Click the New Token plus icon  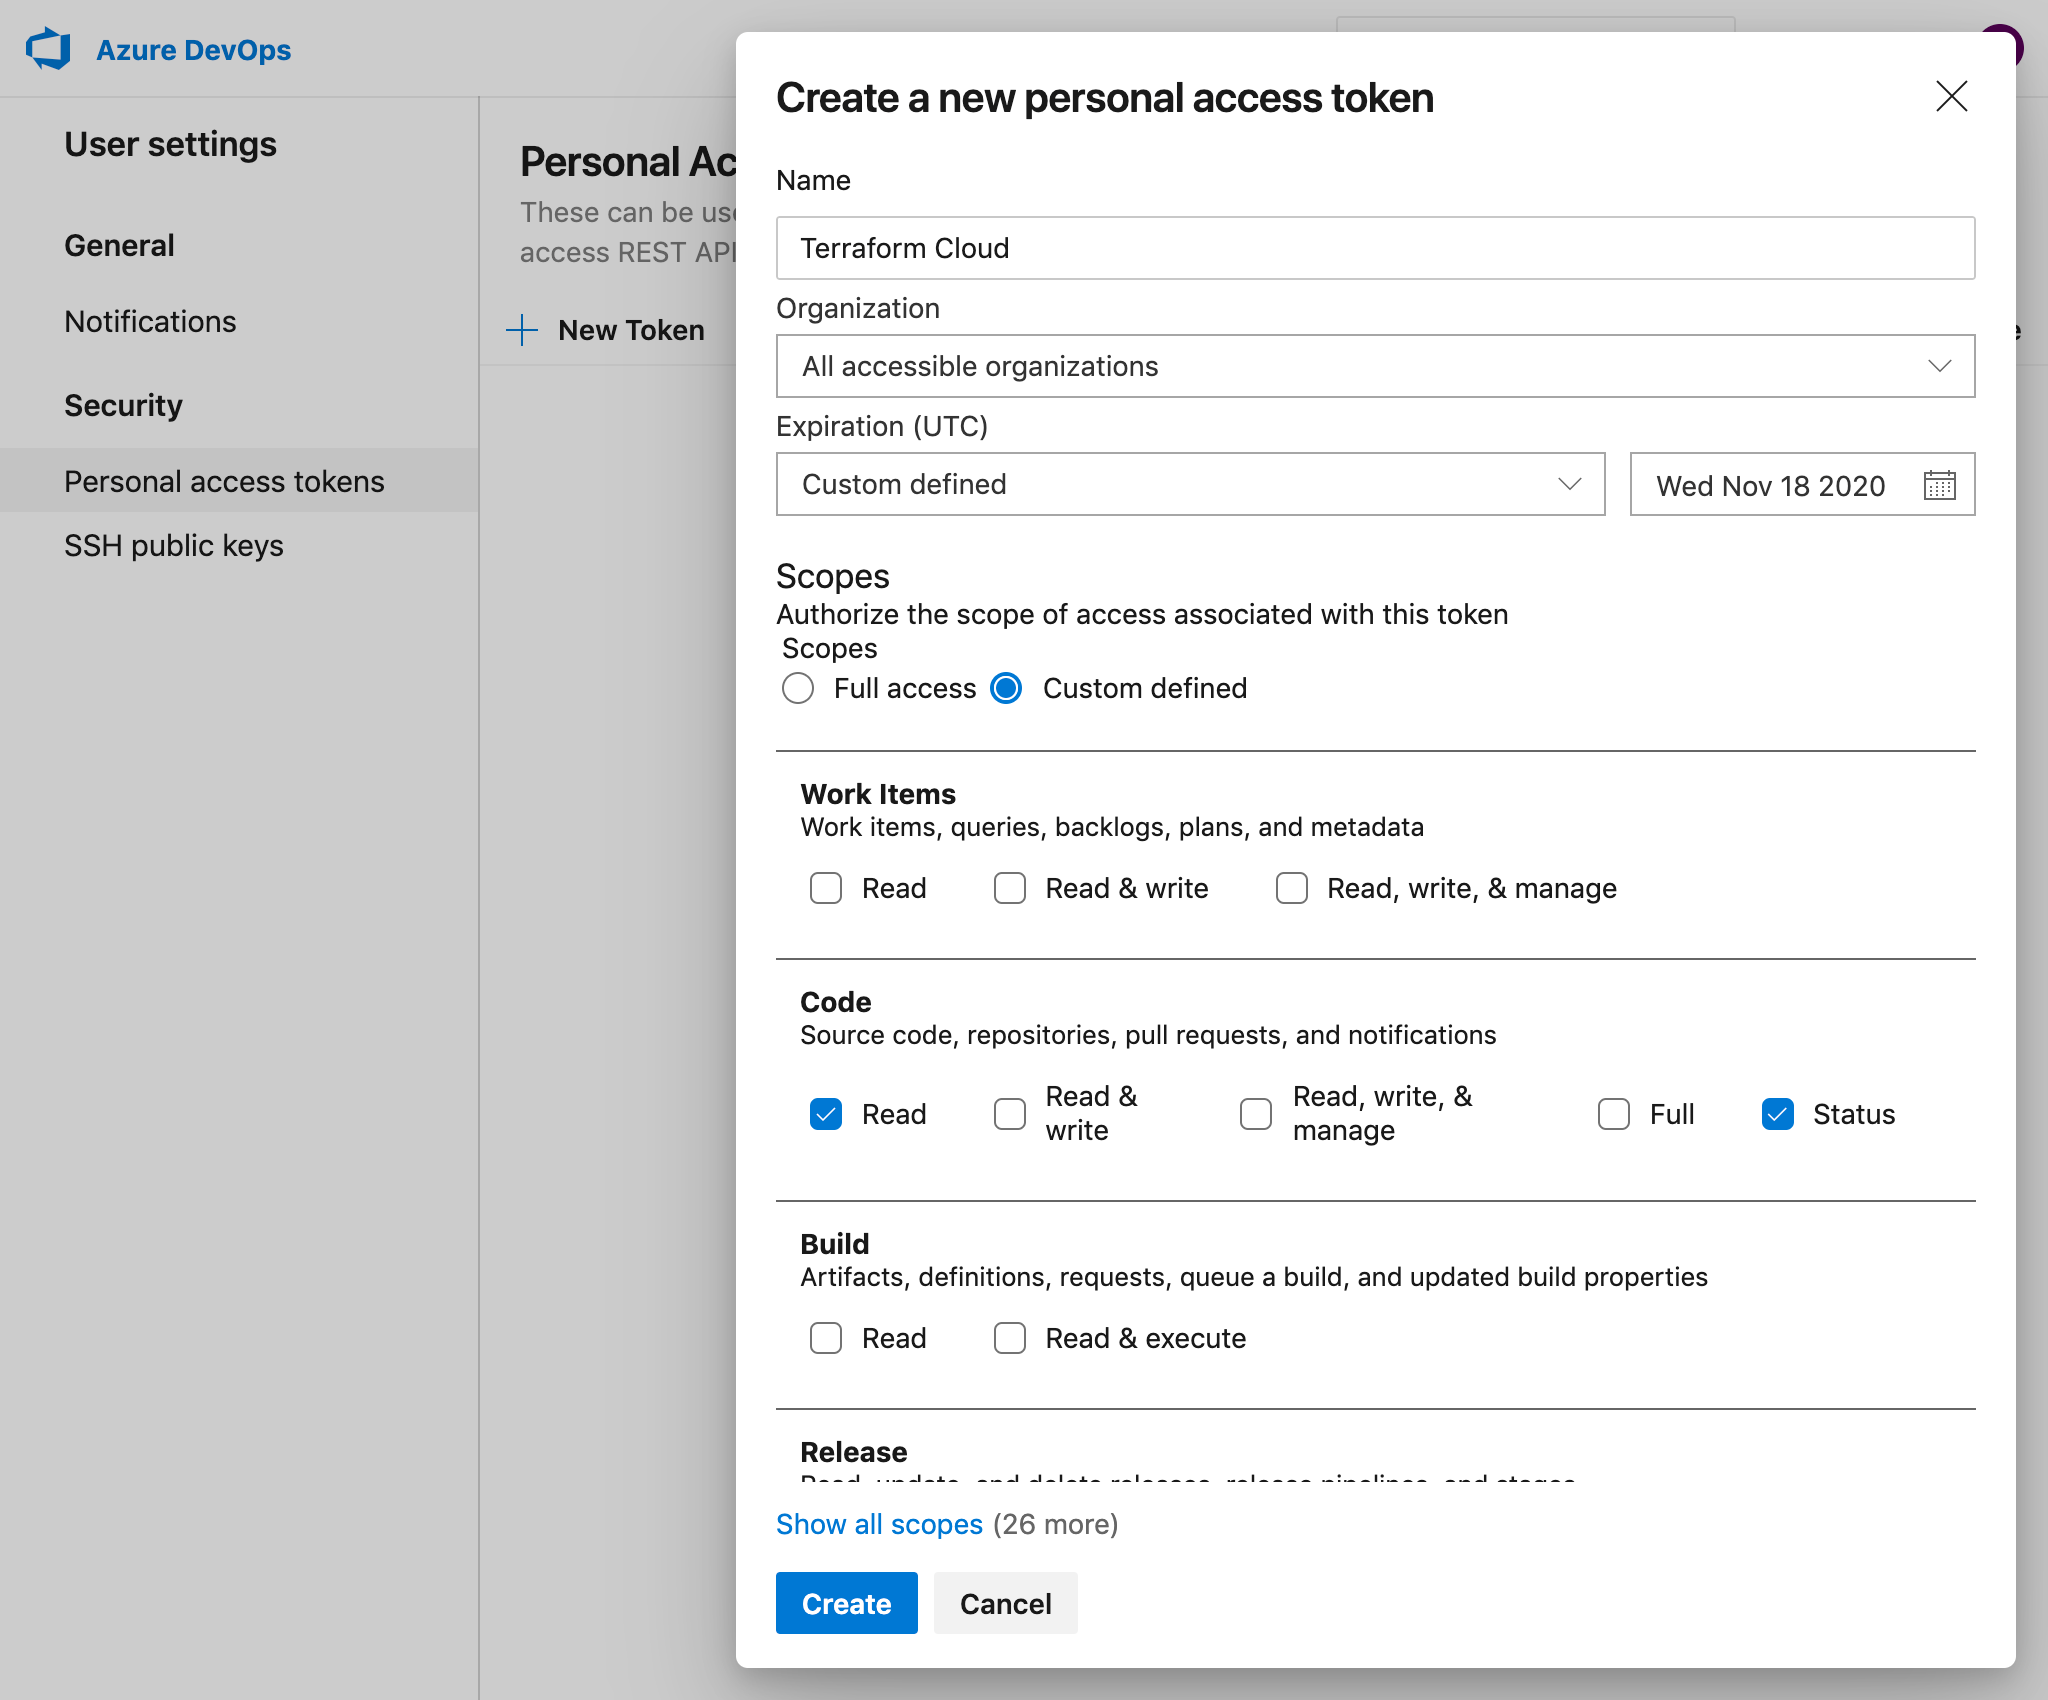pyautogui.click(x=529, y=330)
